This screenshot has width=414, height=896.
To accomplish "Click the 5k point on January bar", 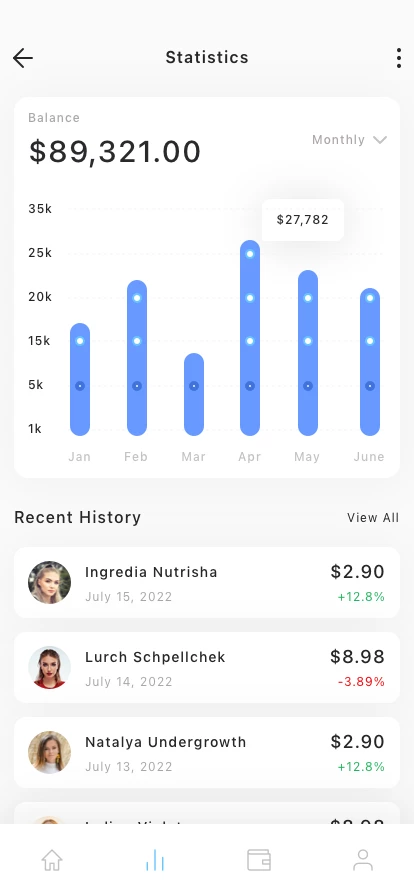I will click(x=80, y=386).
